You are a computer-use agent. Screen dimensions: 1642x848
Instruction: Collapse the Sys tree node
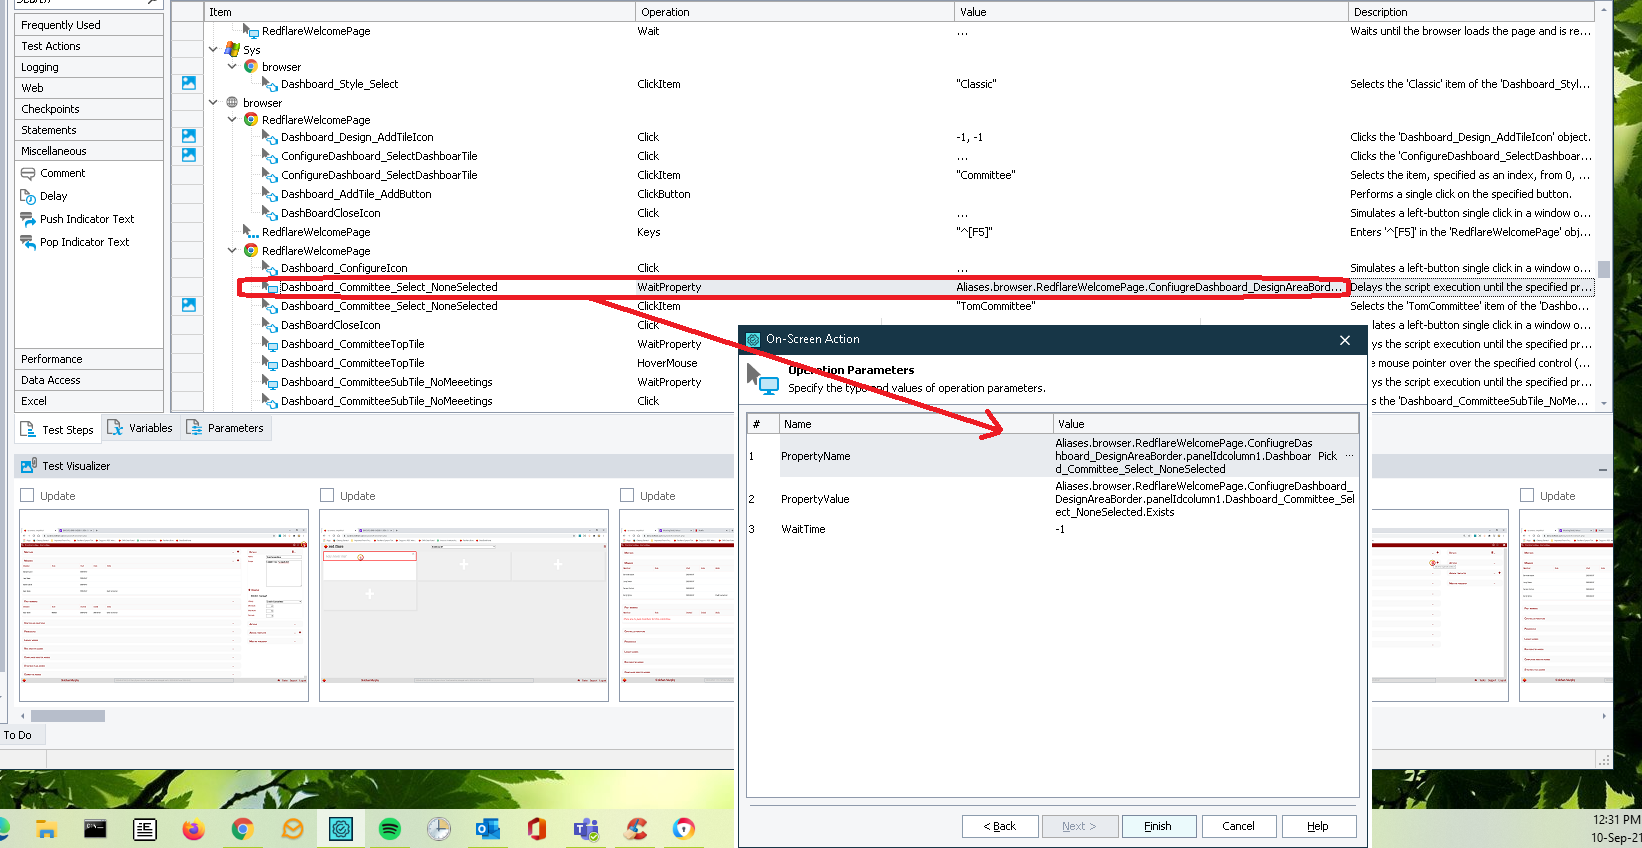click(x=213, y=49)
